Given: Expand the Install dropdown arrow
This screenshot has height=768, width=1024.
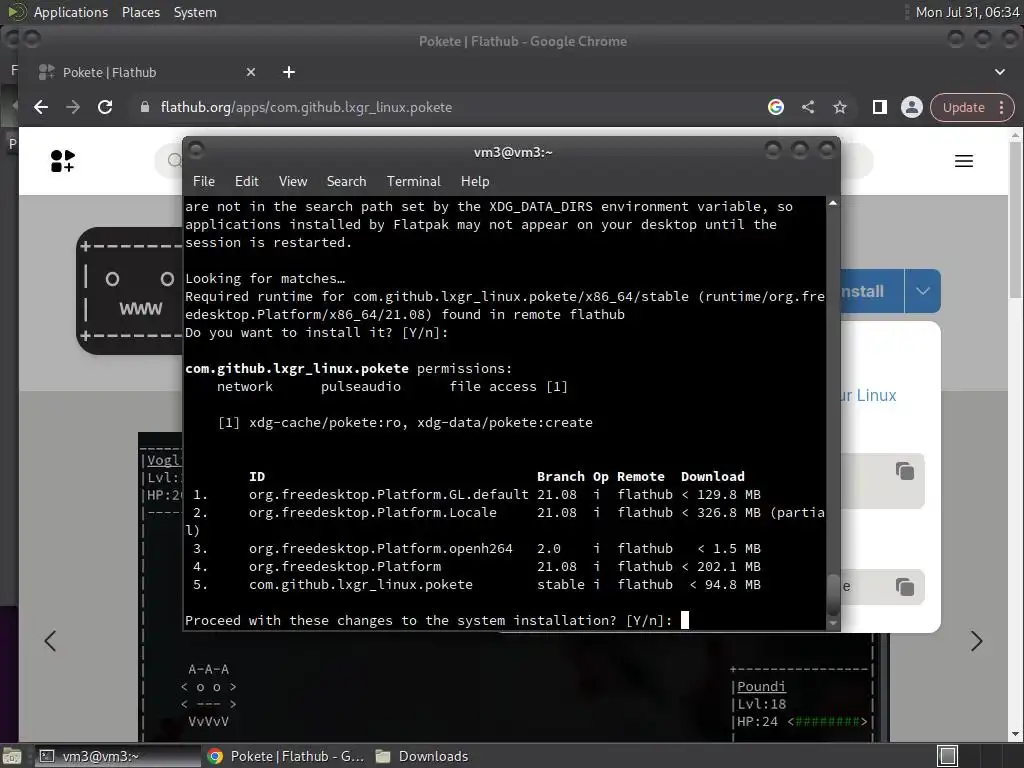Looking at the screenshot, I should pos(923,291).
